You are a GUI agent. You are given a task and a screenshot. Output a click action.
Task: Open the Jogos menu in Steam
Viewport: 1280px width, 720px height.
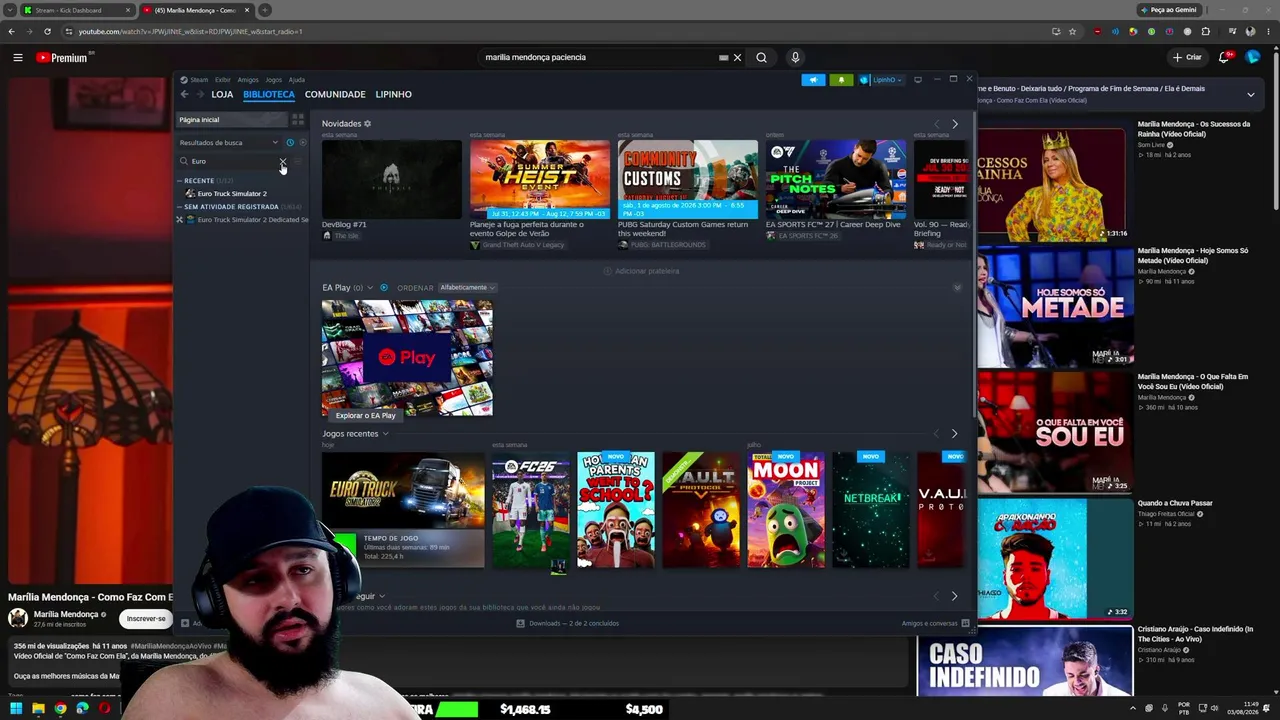pyautogui.click(x=273, y=80)
